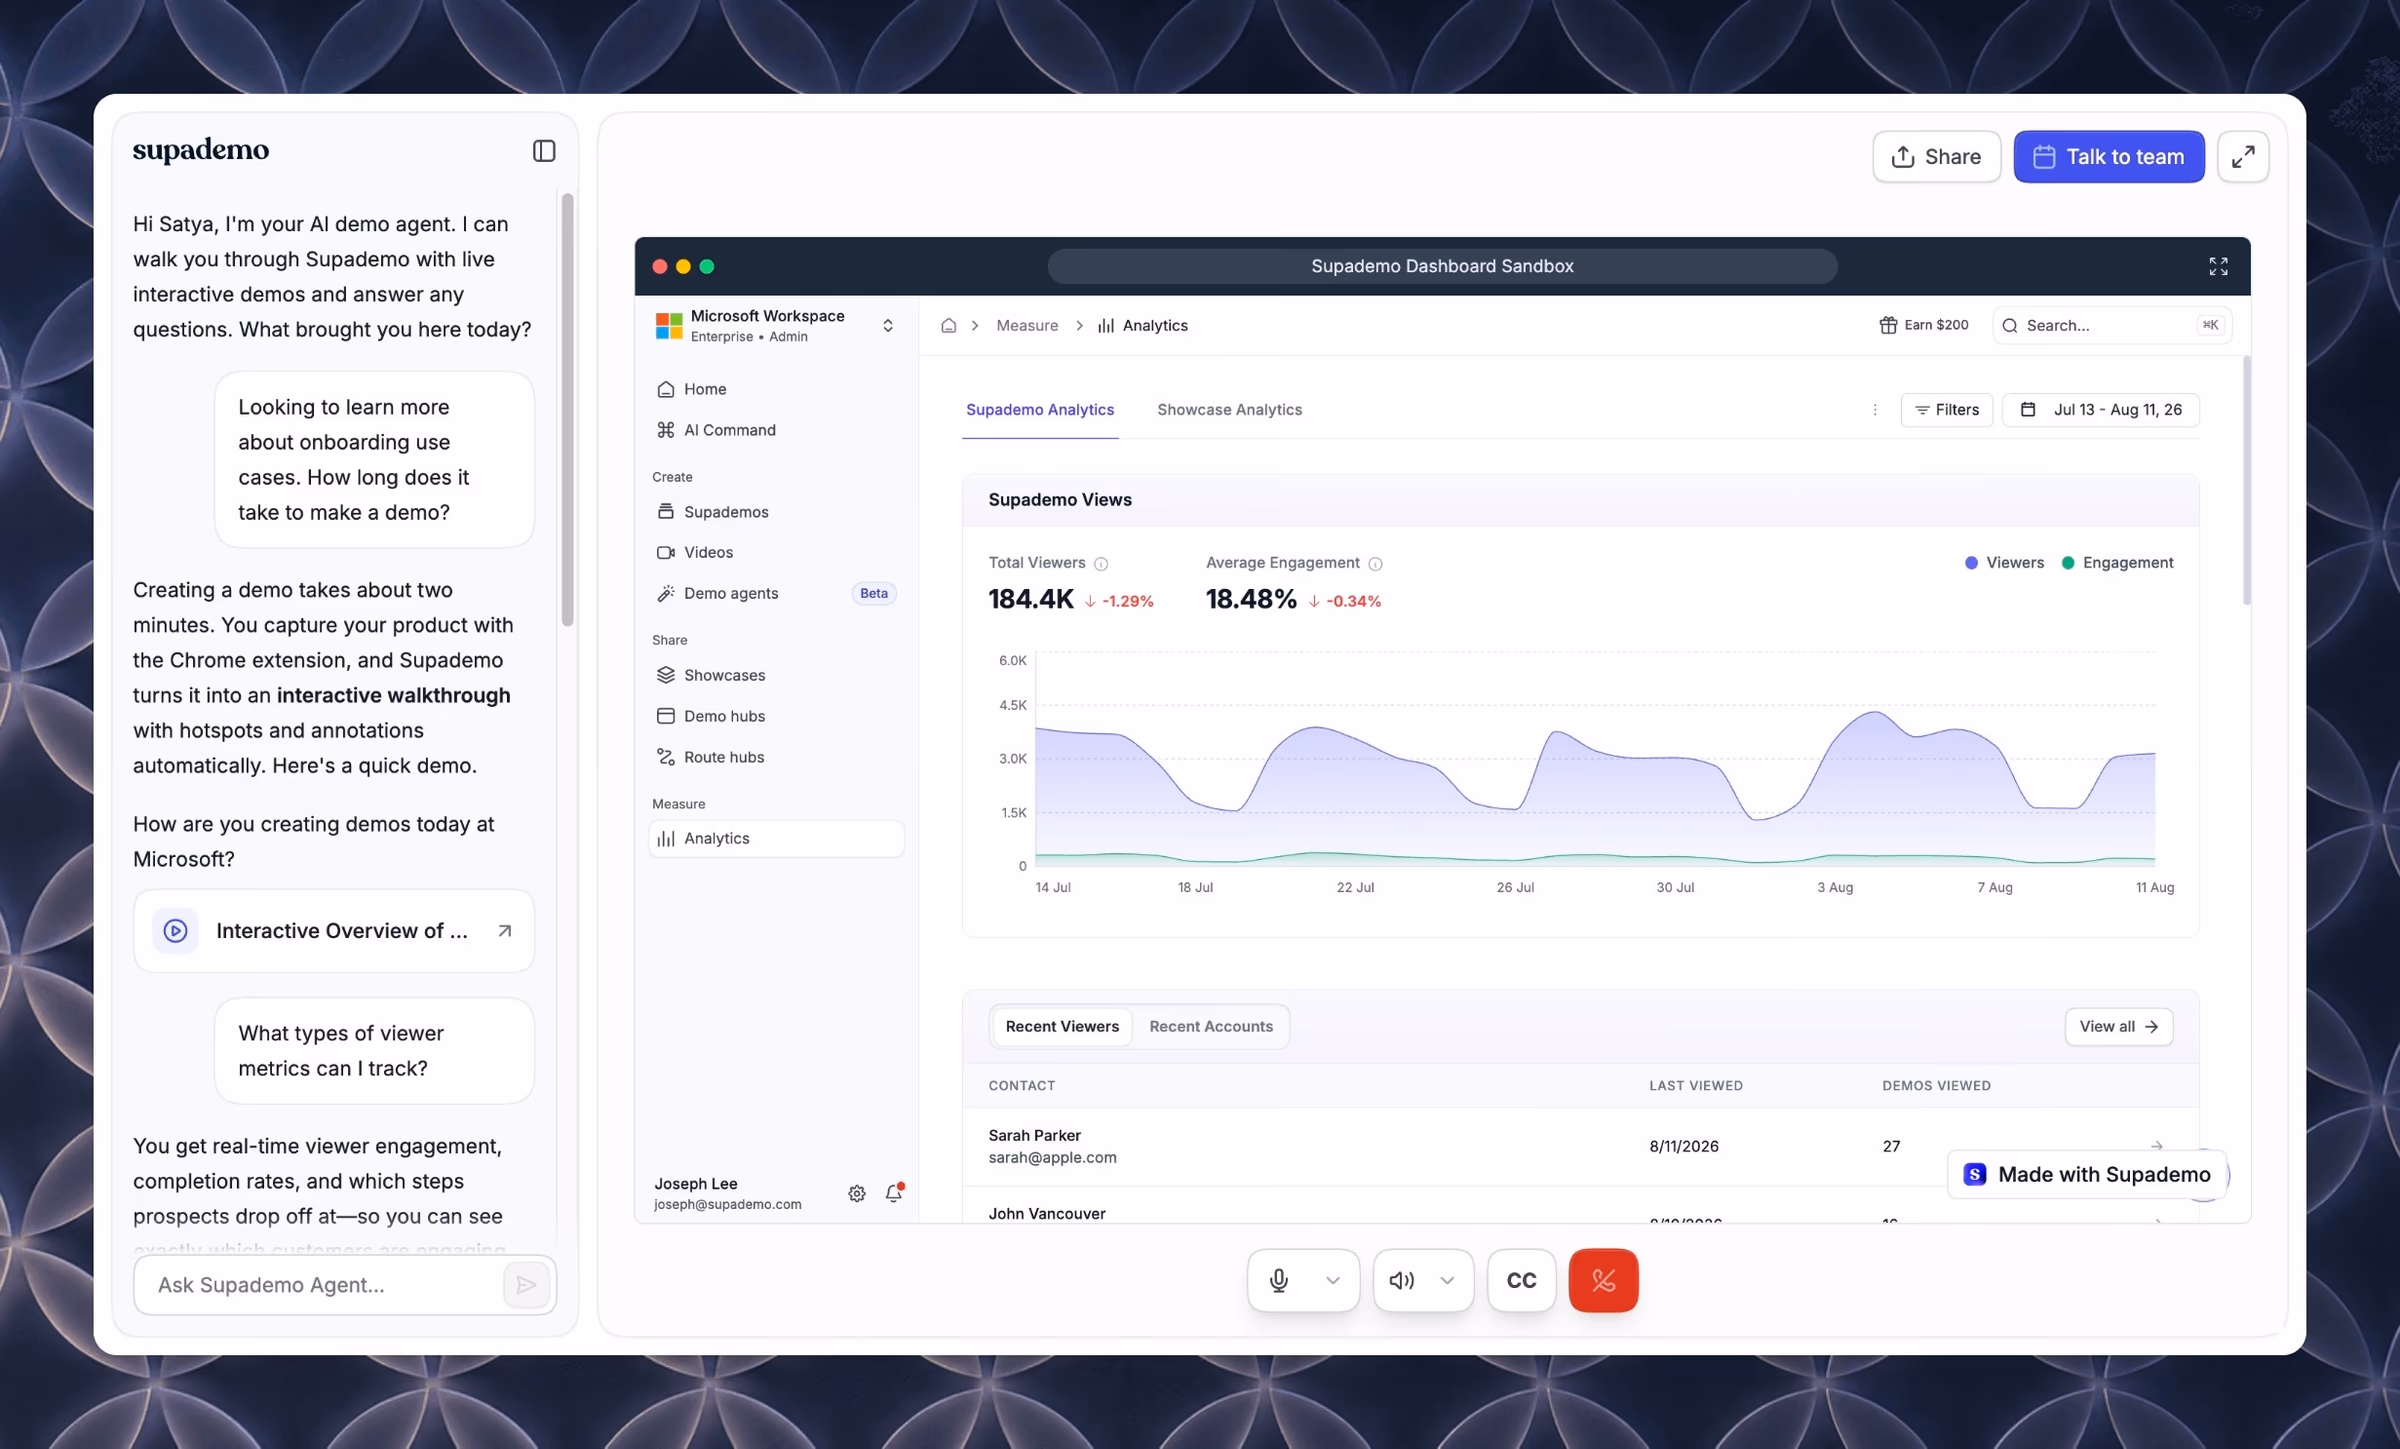The image size is (2400, 1449).
Task: Open Home in dashboard sidebar
Action: click(776, 389)
